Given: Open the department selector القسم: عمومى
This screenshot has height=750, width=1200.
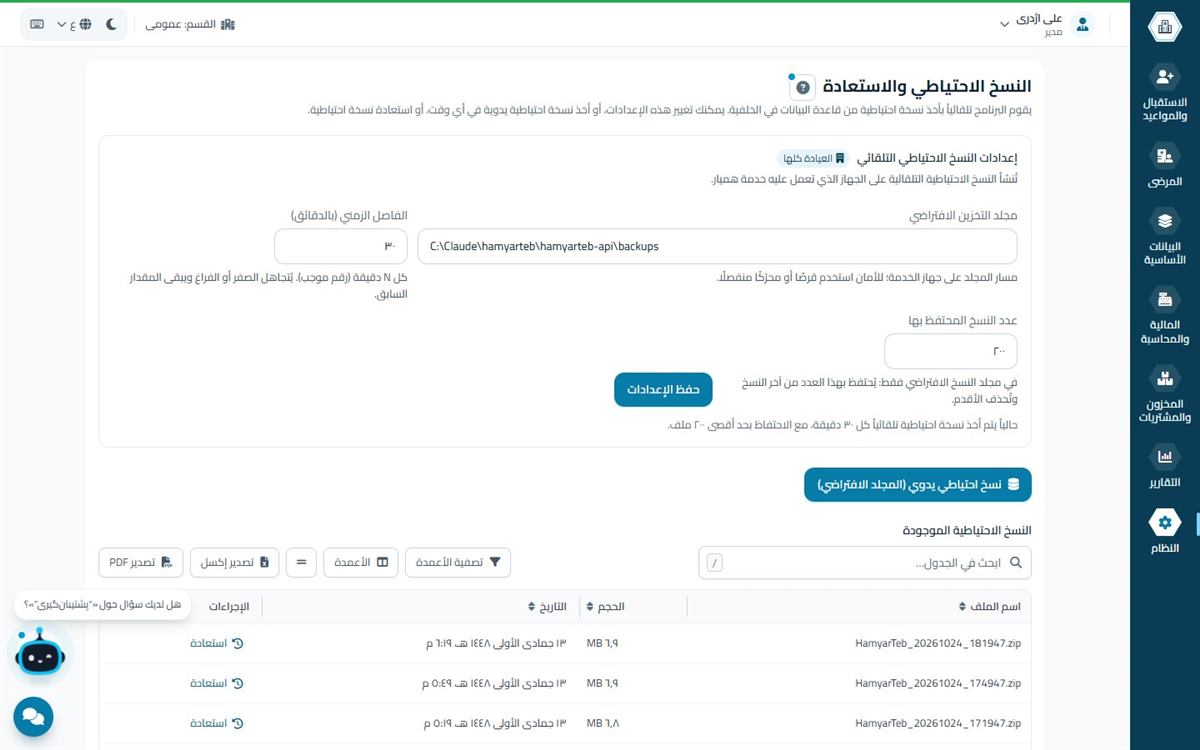Looking at the screenshot, I should pos(189,24).
